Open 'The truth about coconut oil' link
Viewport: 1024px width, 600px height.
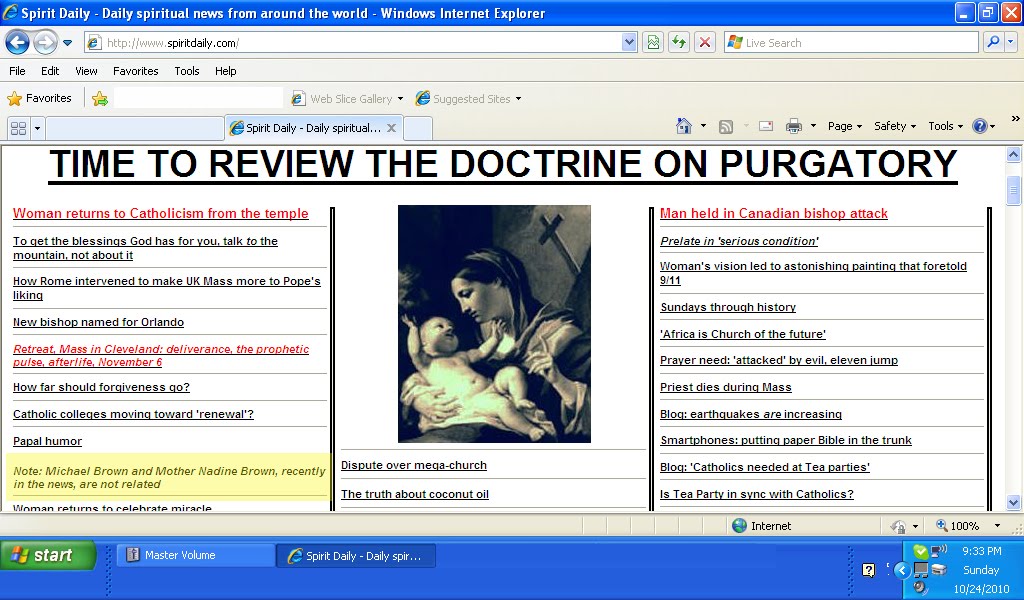pos(415,494)
